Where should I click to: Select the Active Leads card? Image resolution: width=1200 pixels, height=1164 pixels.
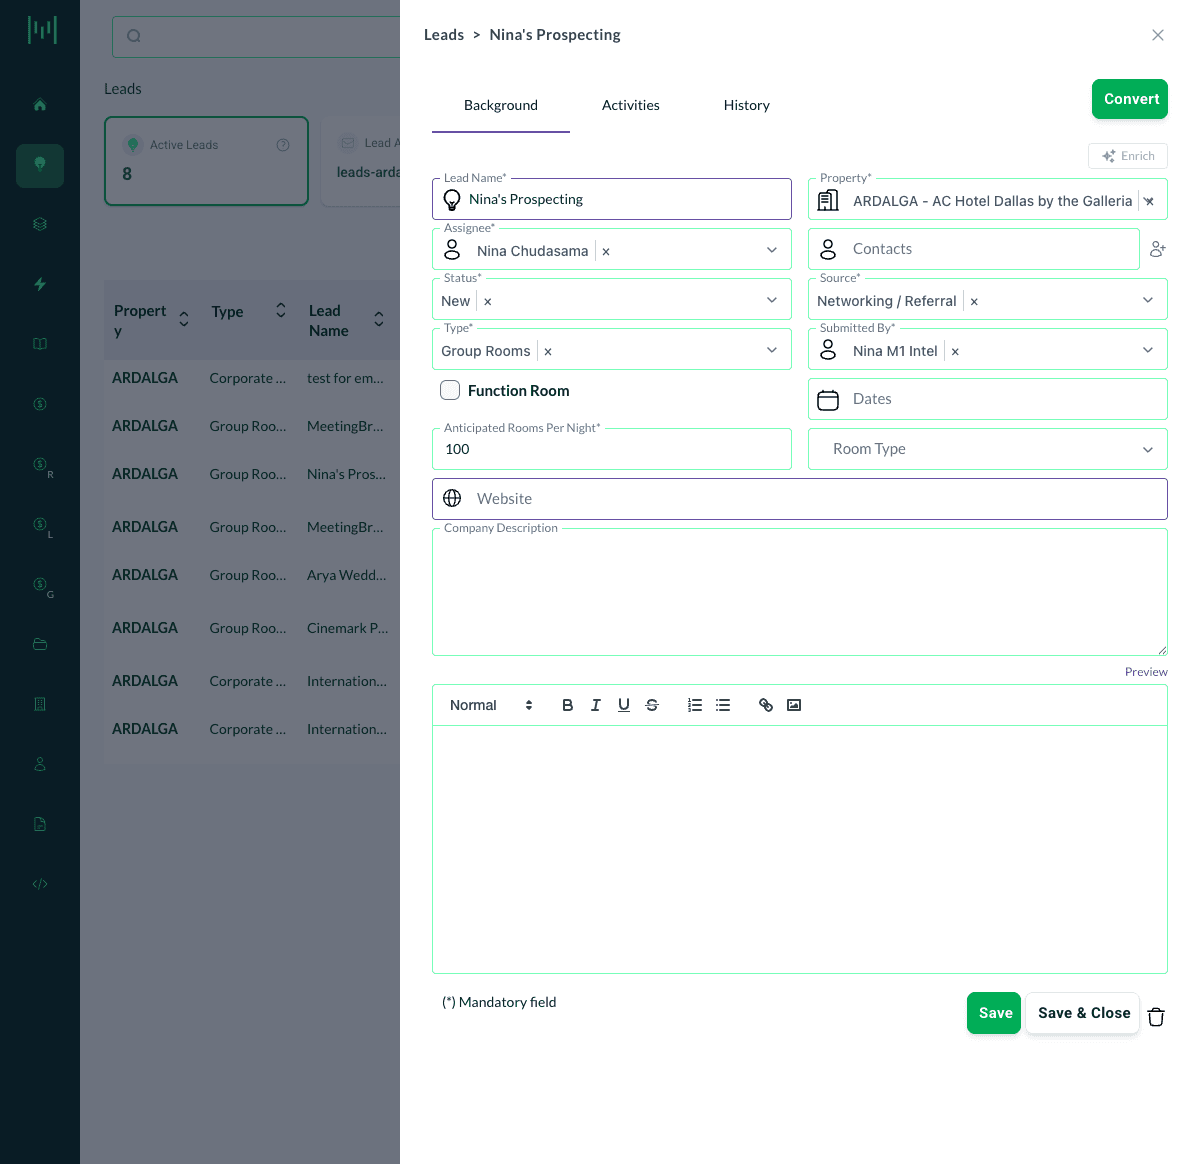pyautogui.click(x=207, y=161)
